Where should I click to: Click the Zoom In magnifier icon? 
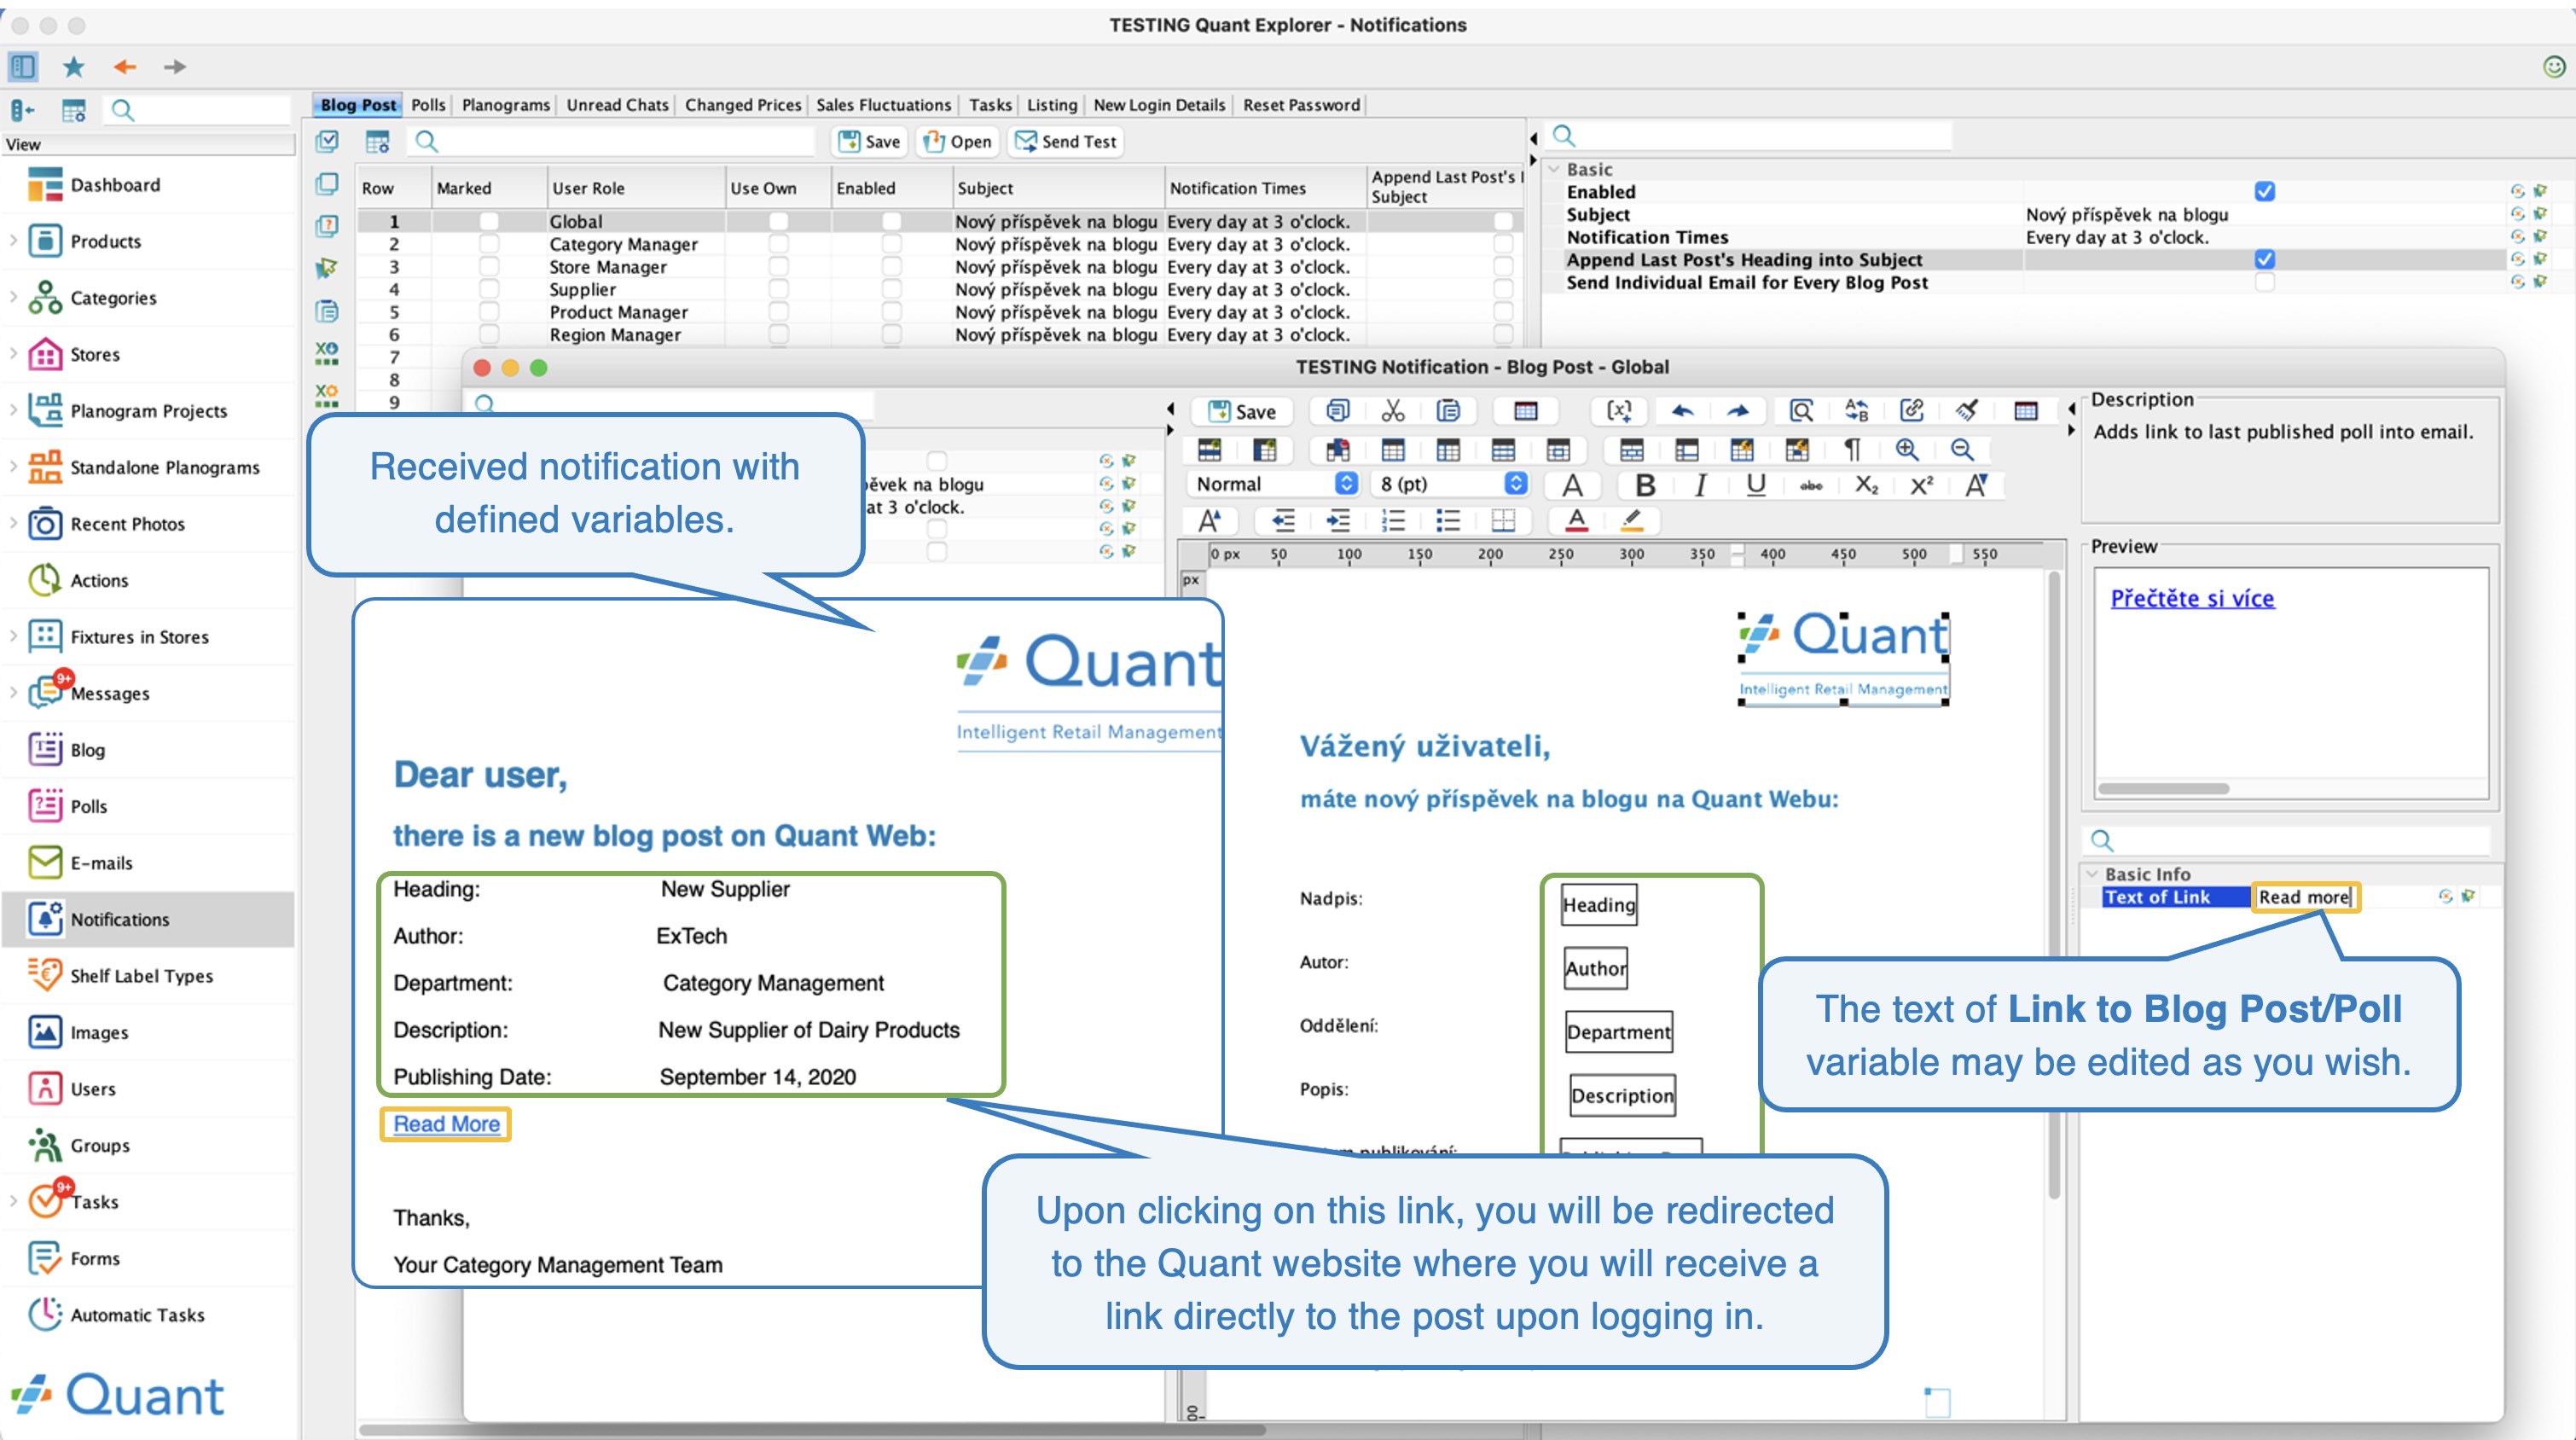[1907, 450]
